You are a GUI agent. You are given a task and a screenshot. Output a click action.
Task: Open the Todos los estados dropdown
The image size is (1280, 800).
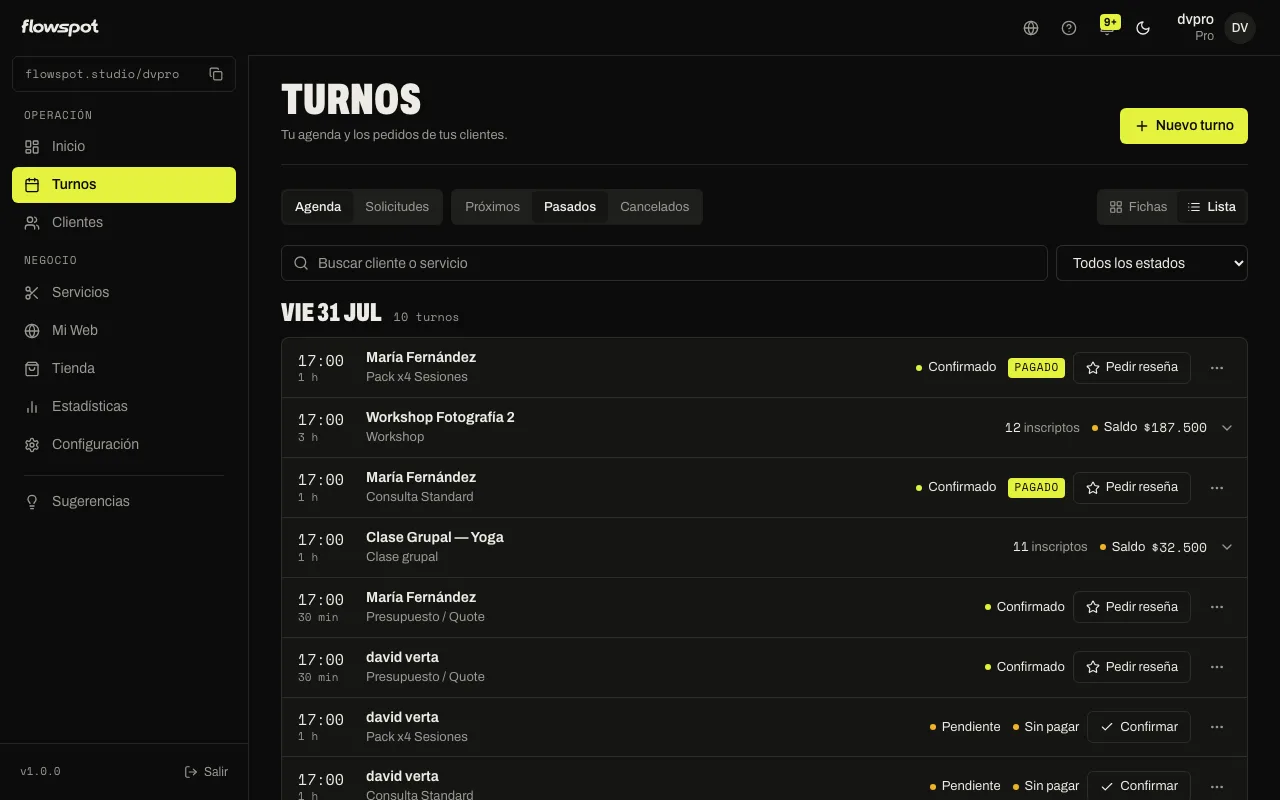pos(1152,263)
